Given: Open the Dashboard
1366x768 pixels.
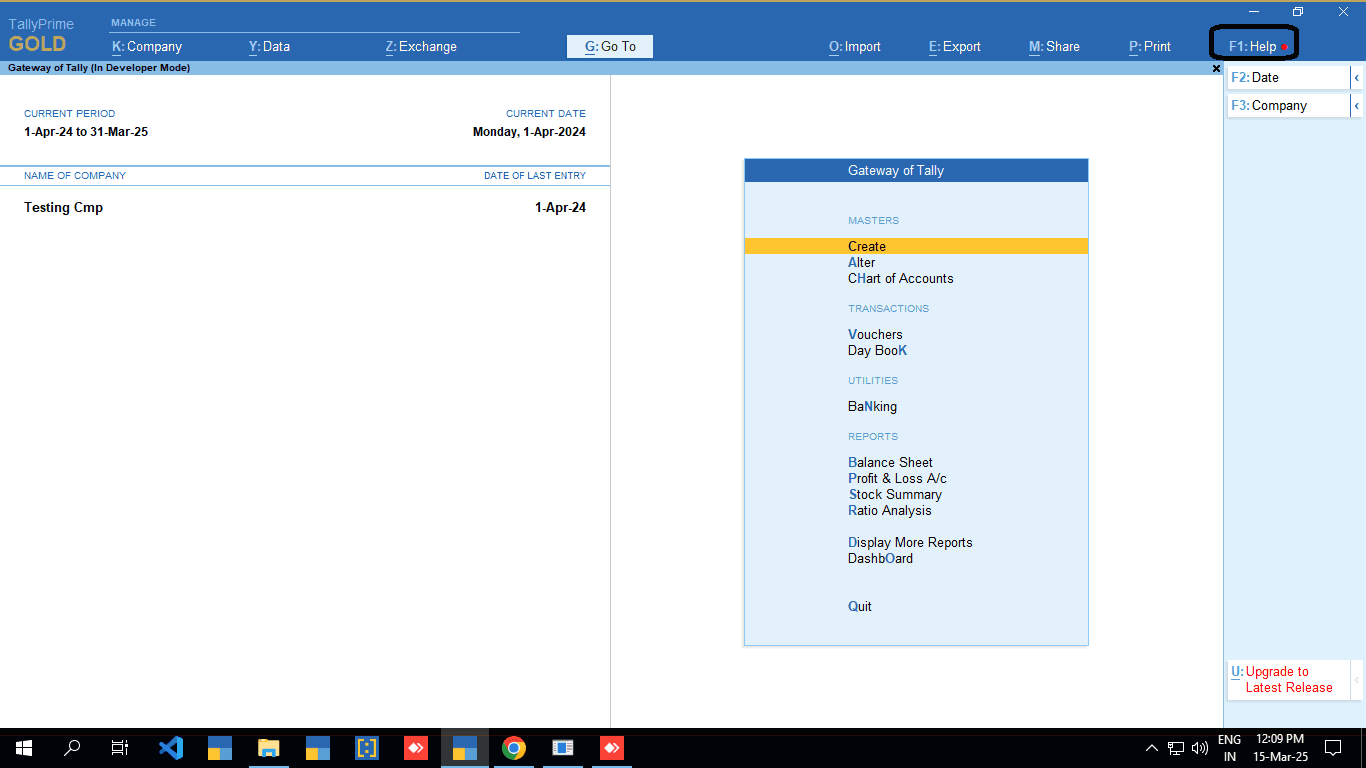Looking at the screenshot, I should 880,558.
